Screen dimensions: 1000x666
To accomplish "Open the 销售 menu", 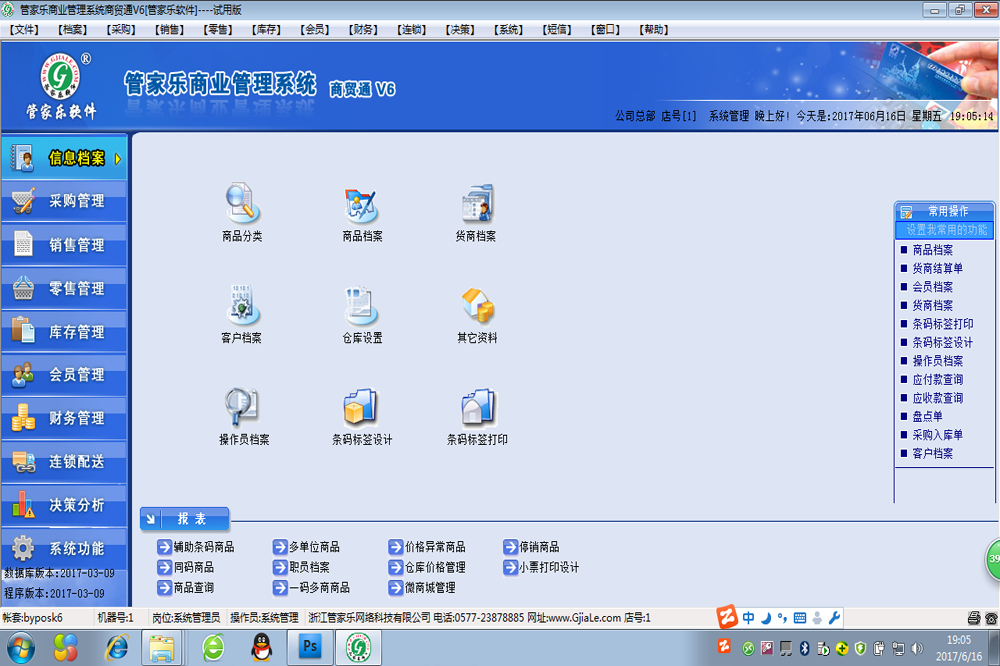I will (x=169, y=29).
